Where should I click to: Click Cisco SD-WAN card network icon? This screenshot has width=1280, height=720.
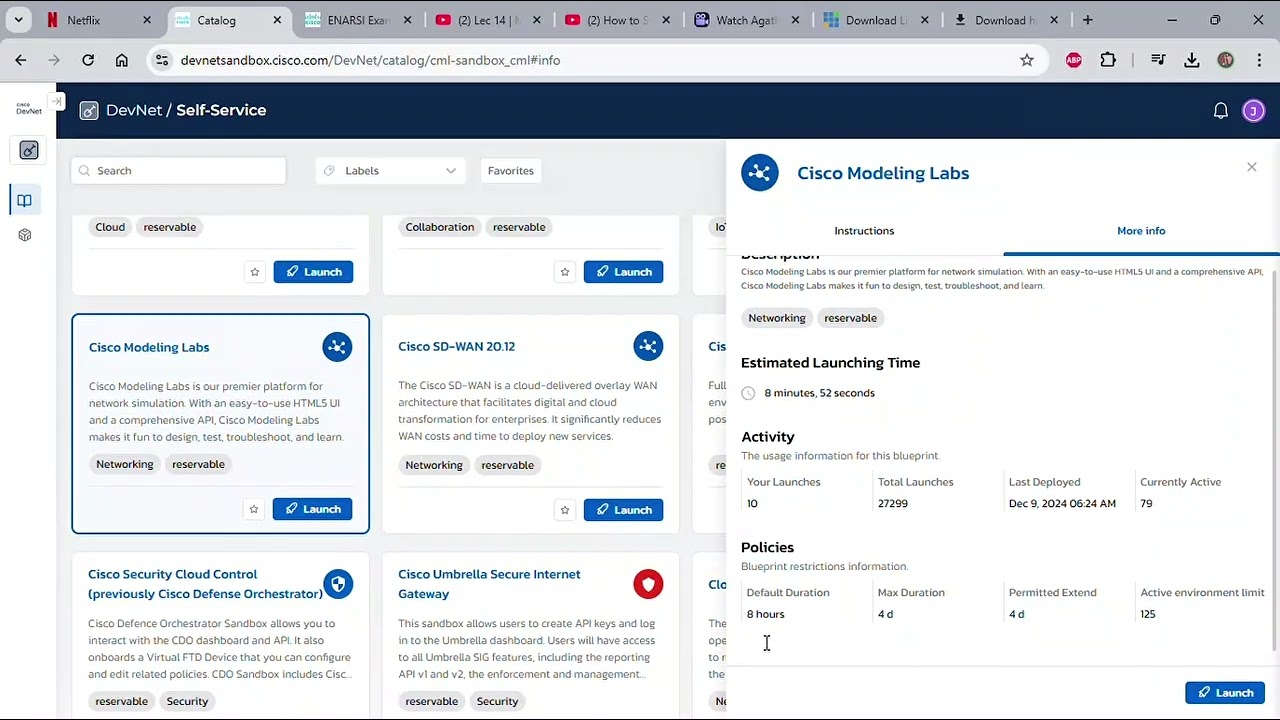648,346
